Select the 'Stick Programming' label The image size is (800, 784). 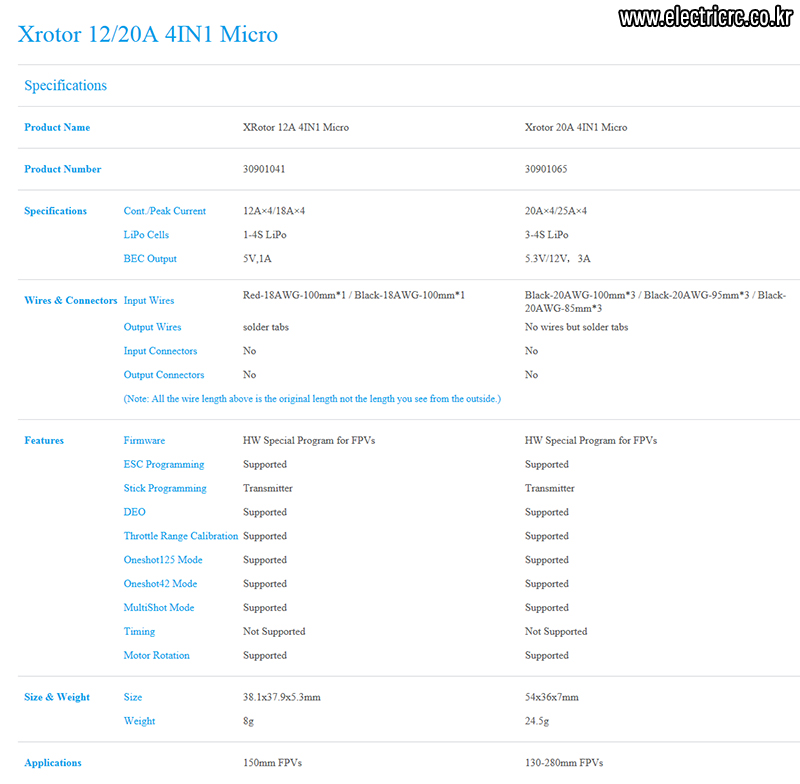tap(165, 488)
